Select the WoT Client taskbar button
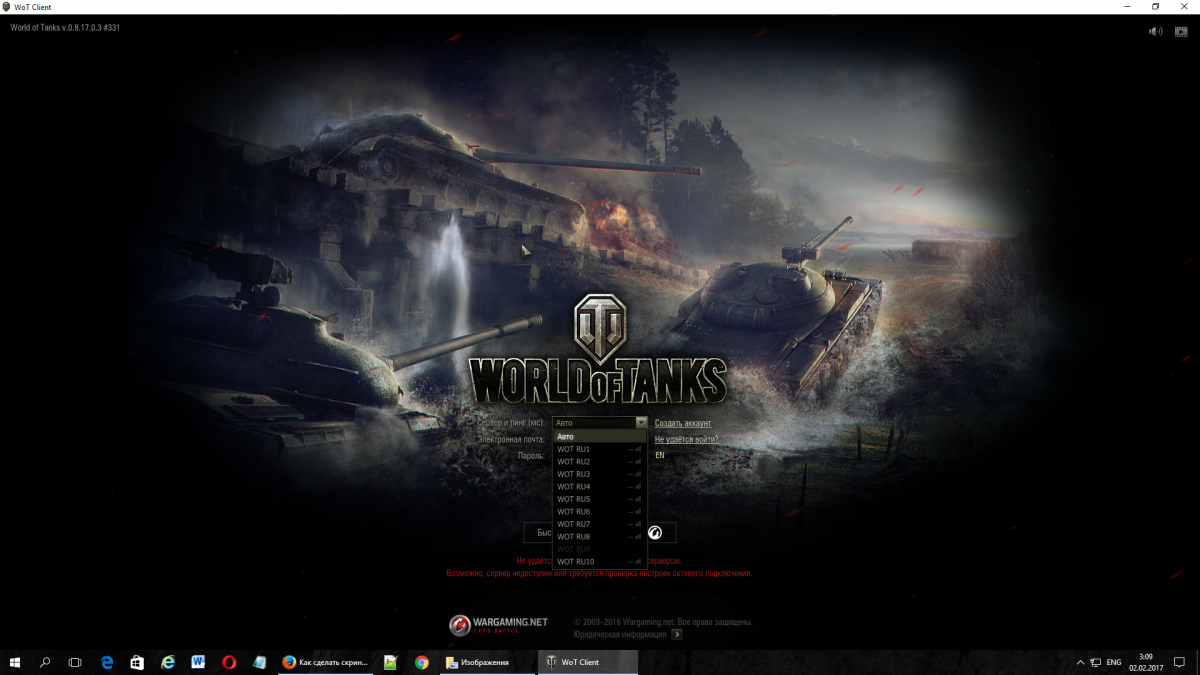The width and height of the screenshot is (1200, 675). coord(586,662)
